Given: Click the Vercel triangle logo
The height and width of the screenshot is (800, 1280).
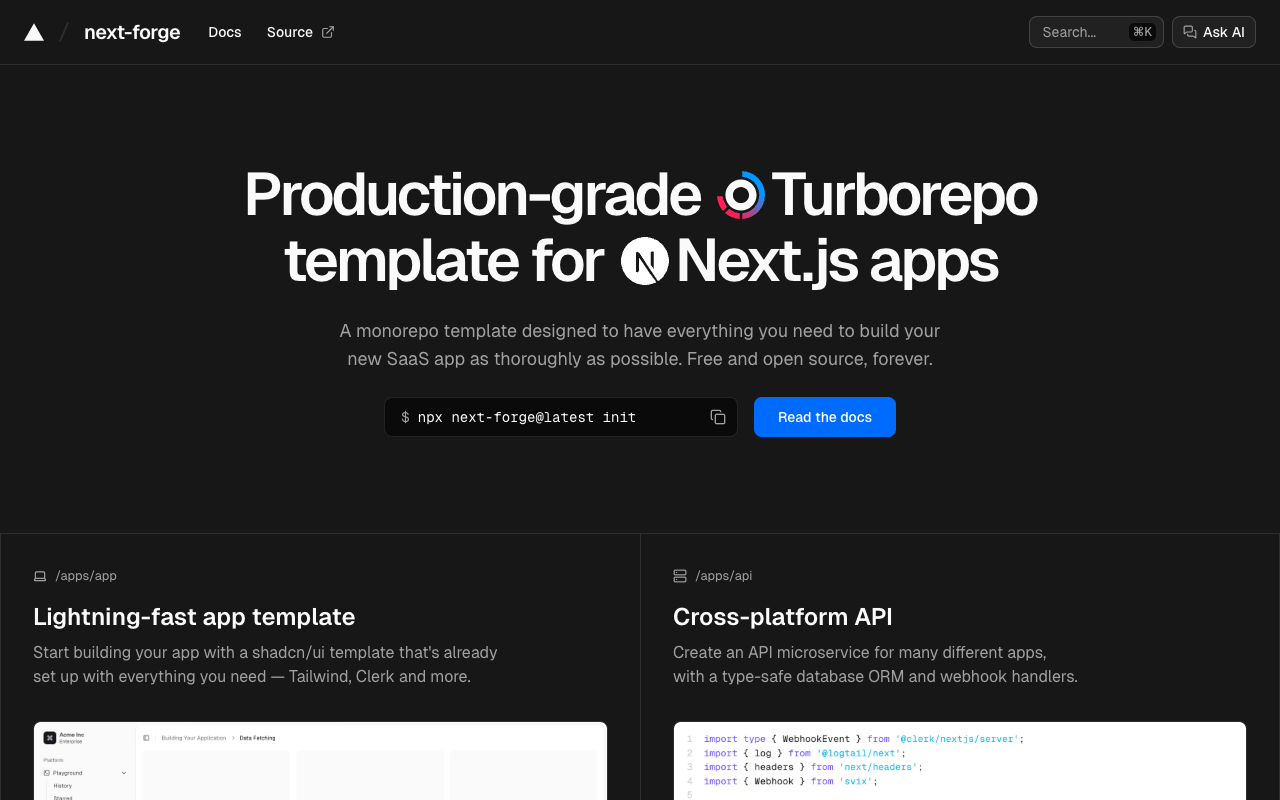Looking at the screenshot, I should coord(34,32).
